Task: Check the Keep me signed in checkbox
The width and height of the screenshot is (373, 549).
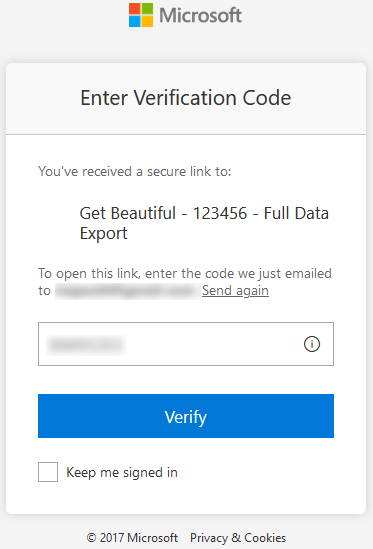Action: click(x=48, y=472)
